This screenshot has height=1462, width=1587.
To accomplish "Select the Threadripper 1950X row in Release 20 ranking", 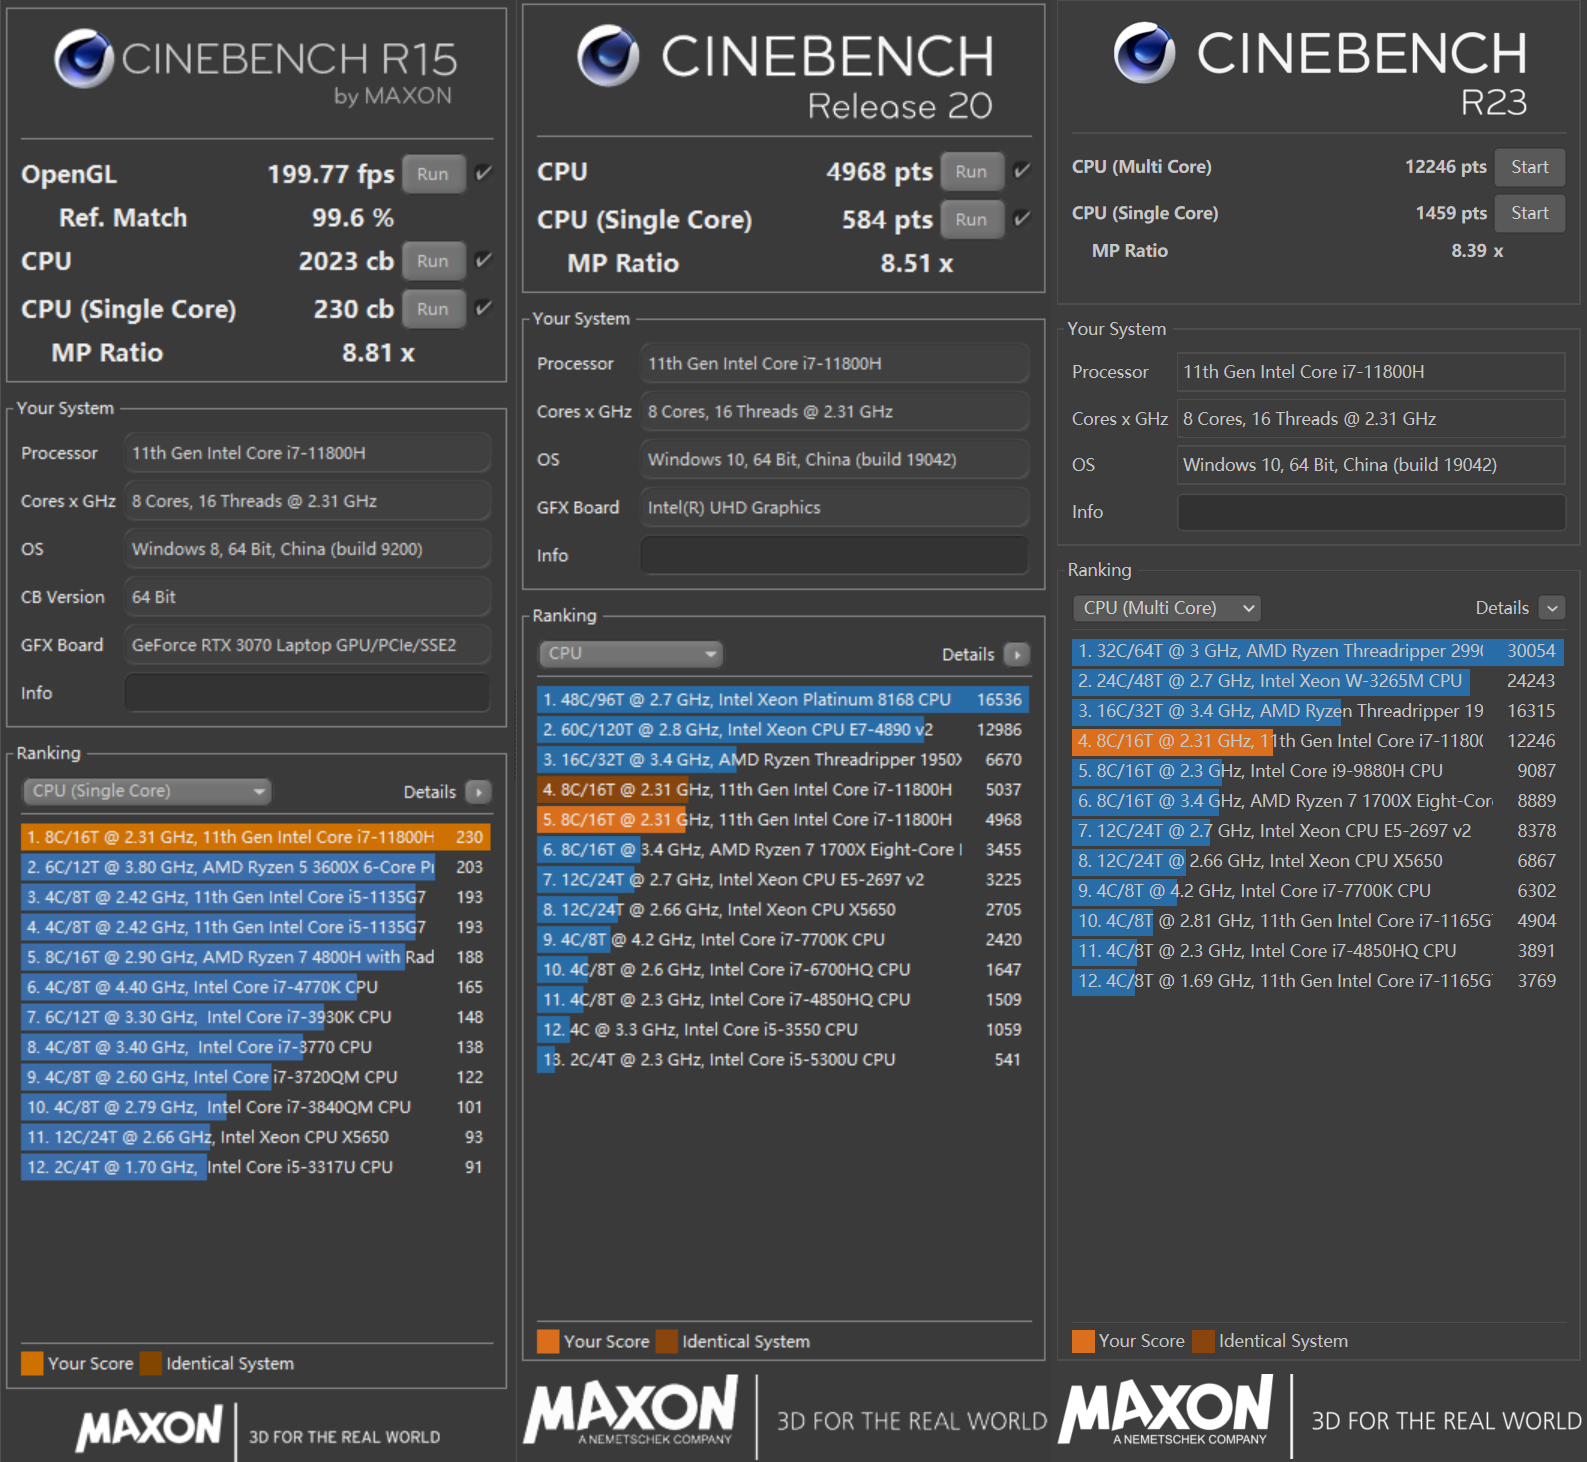I will [x=783, y=759].
